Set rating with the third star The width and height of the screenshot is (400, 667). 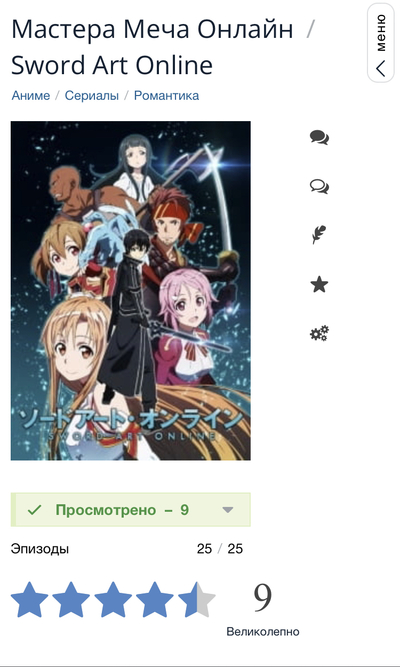click(x=113, y=599)
